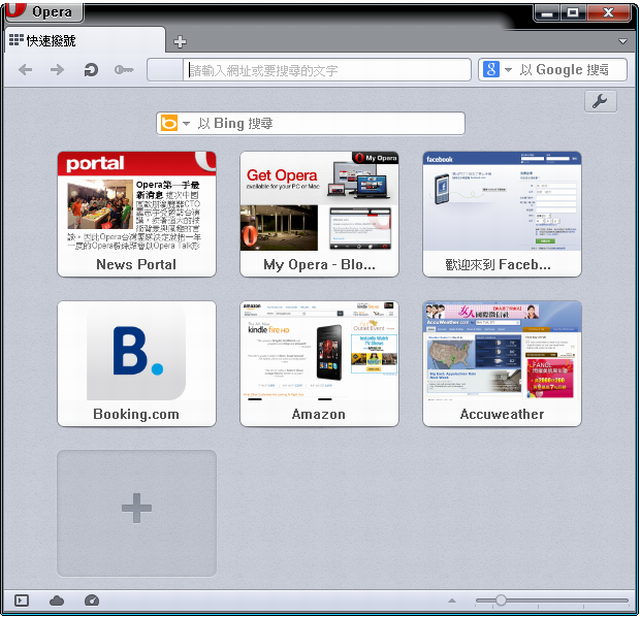Open the Opera main menu
Screen dimensions: 640x617
[x=42, y=12]
